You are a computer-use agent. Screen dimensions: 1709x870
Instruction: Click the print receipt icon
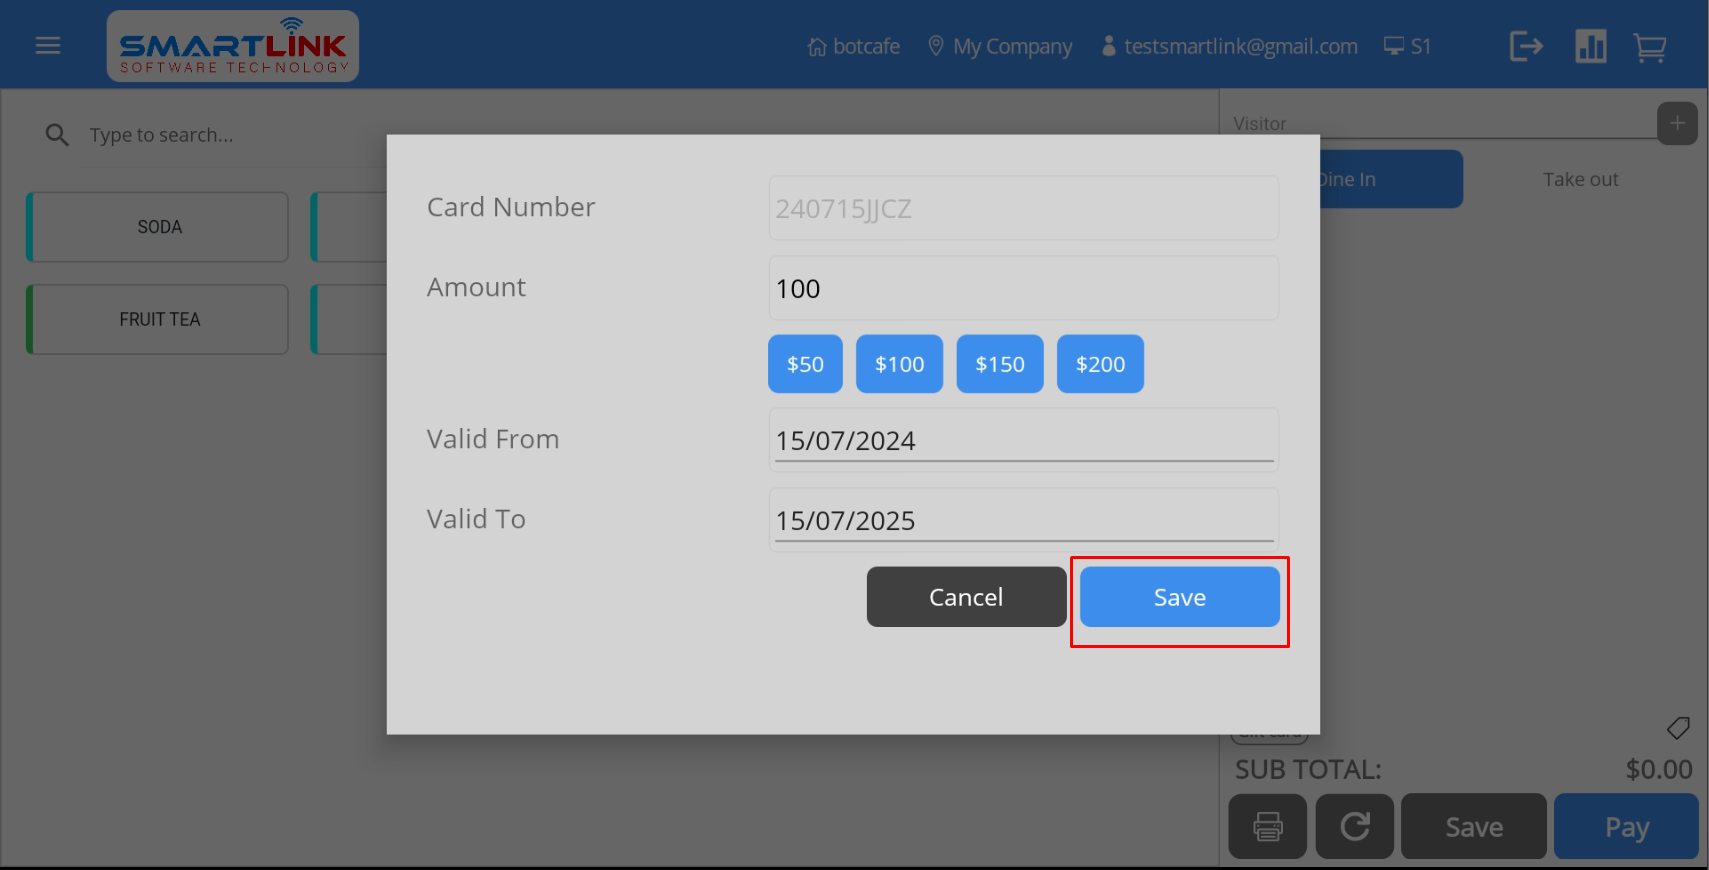[1267, 827]
